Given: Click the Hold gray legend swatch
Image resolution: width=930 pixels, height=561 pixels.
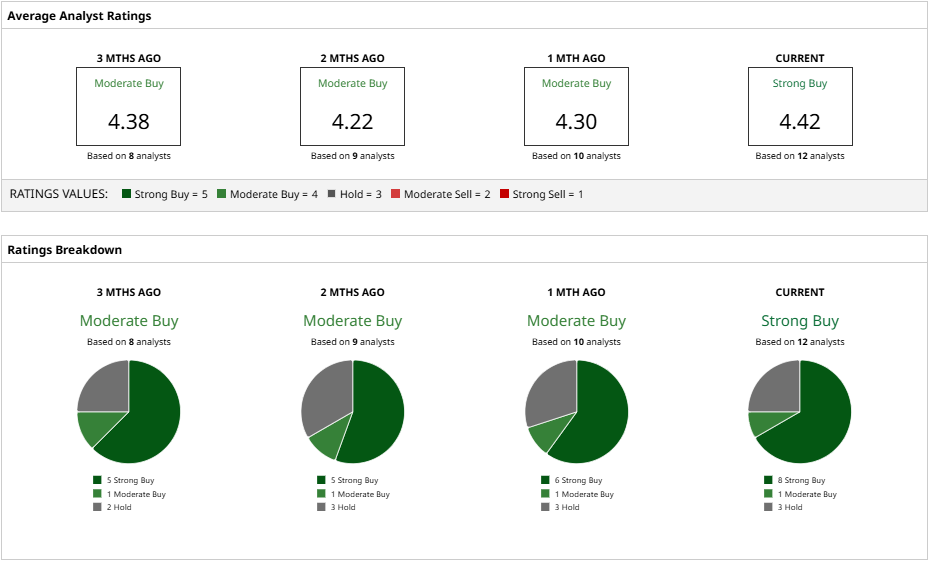Looking at the screenshot, I should (332, 193).
